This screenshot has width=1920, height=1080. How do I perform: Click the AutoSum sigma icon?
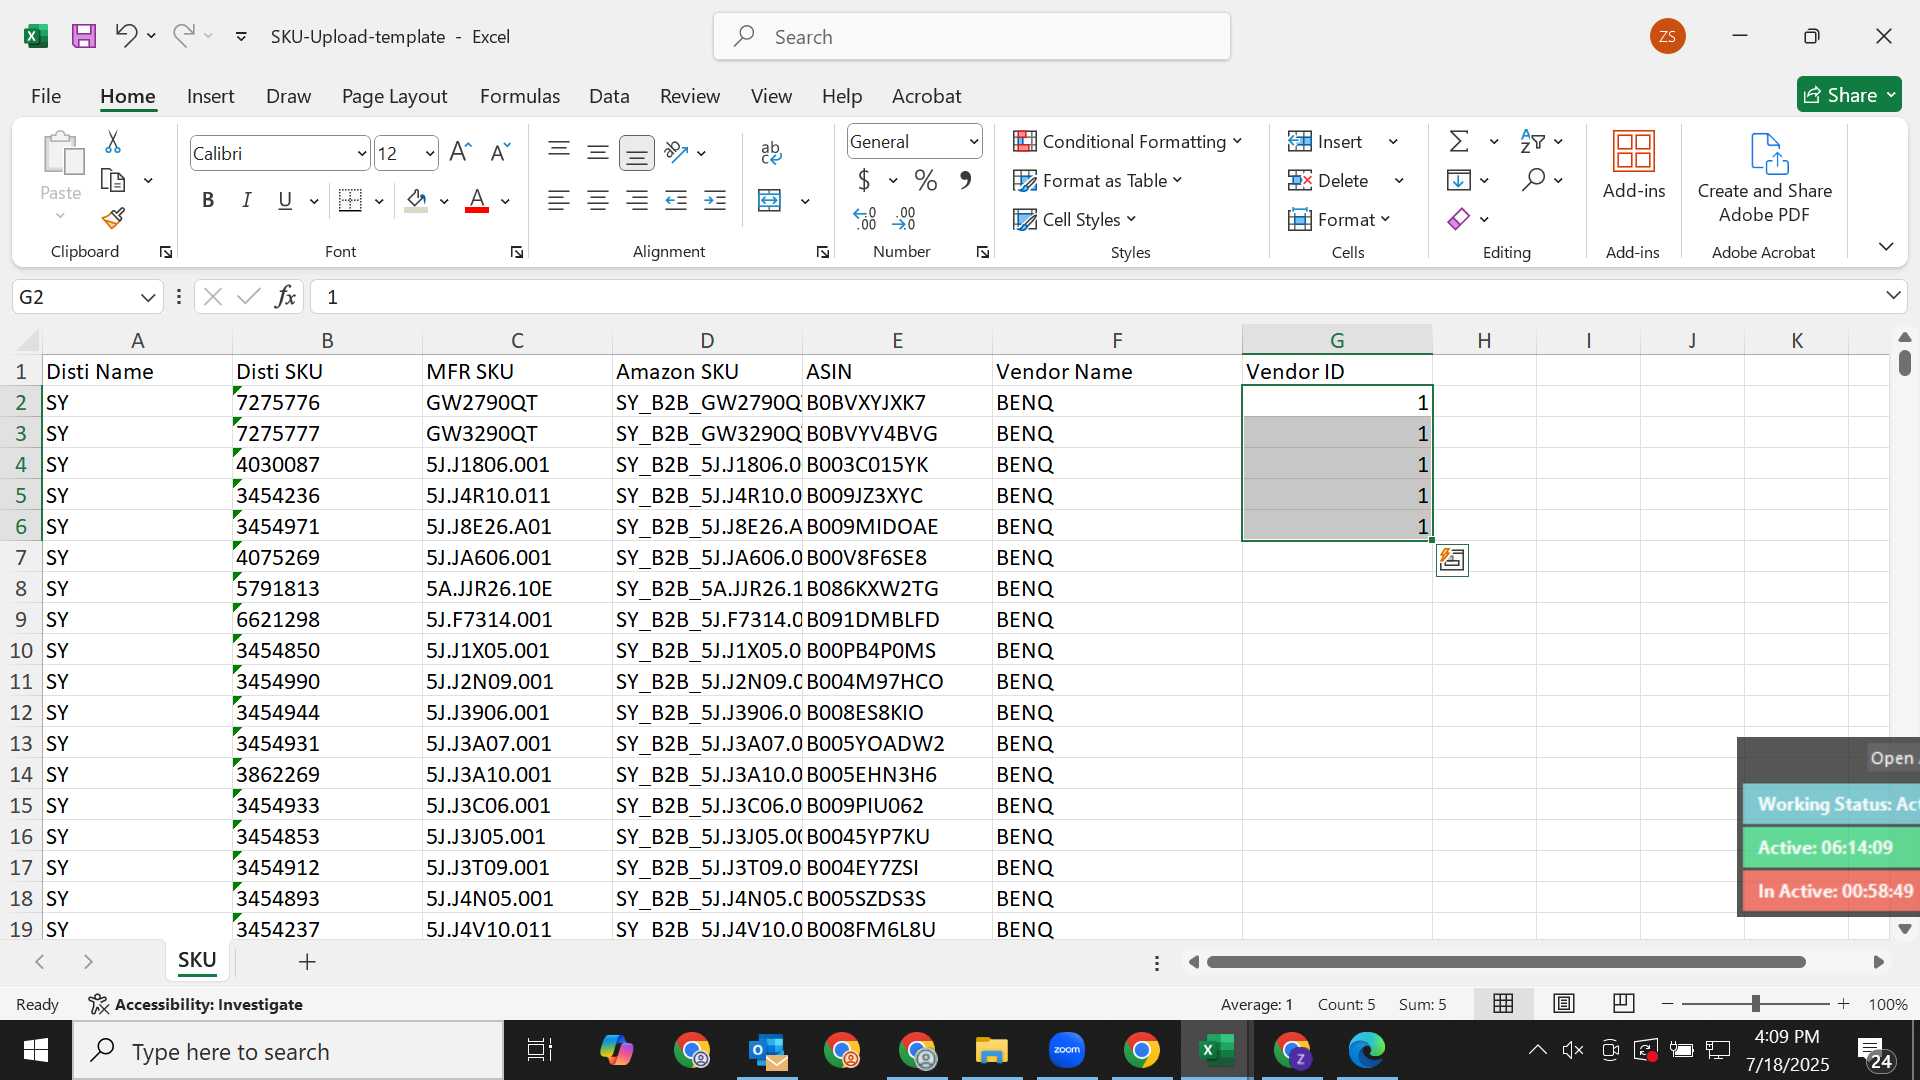(1460, 141)
